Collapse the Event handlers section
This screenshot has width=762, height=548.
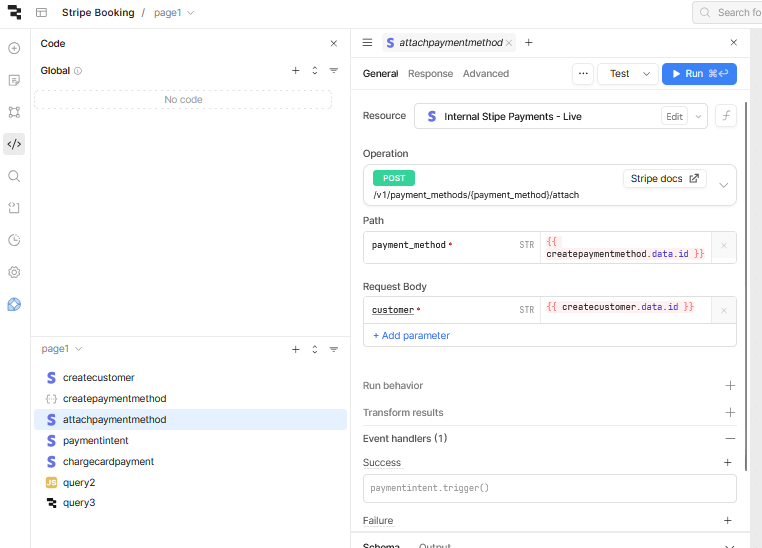pos(730,439)
